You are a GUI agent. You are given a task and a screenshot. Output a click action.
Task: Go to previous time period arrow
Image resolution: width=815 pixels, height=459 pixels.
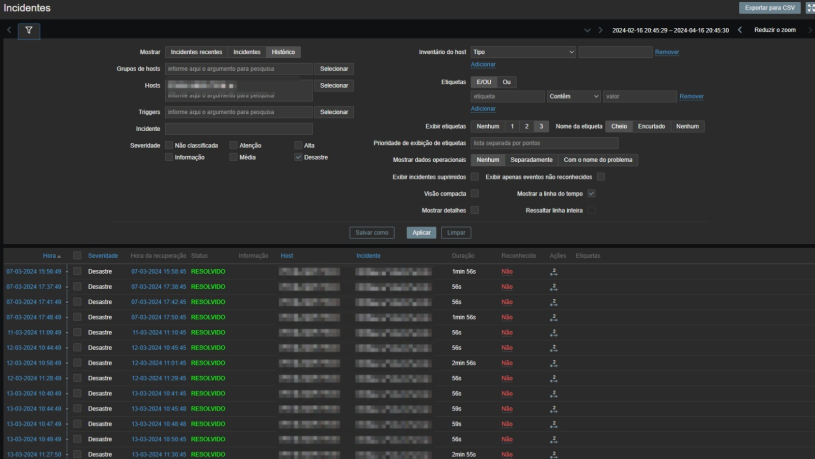click(x=740, y=31)
